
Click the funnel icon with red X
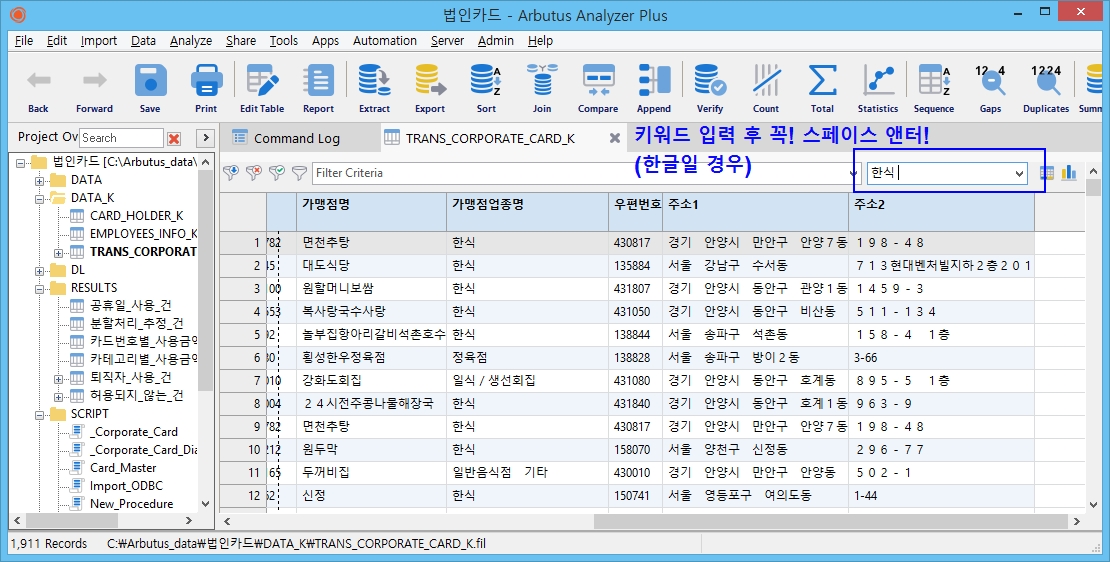(253, 173)
